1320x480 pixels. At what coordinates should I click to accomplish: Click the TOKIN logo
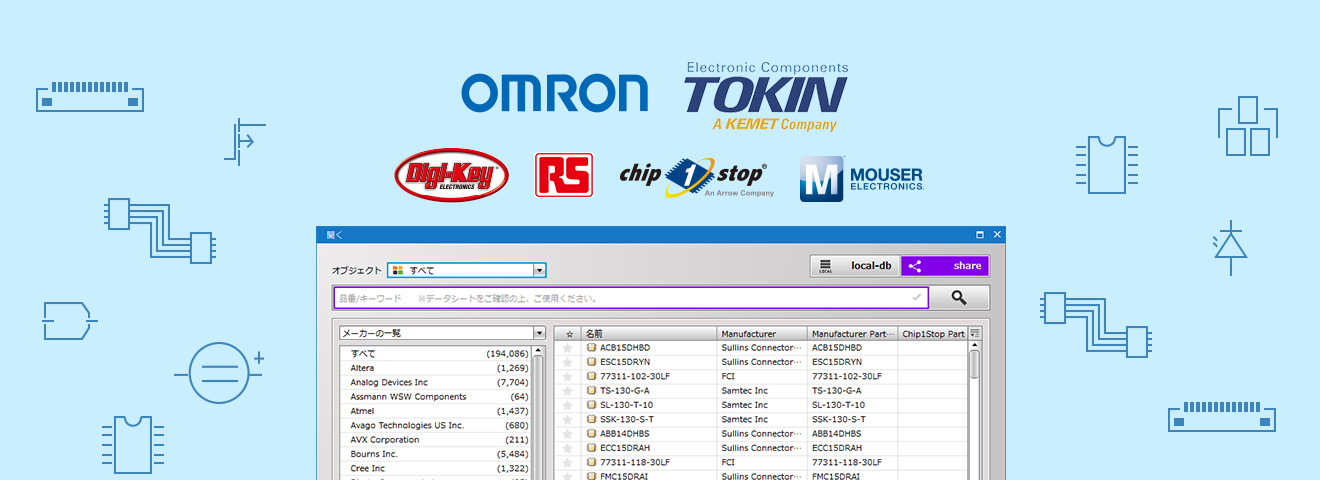pyautogui.click(x=766, y=97)
